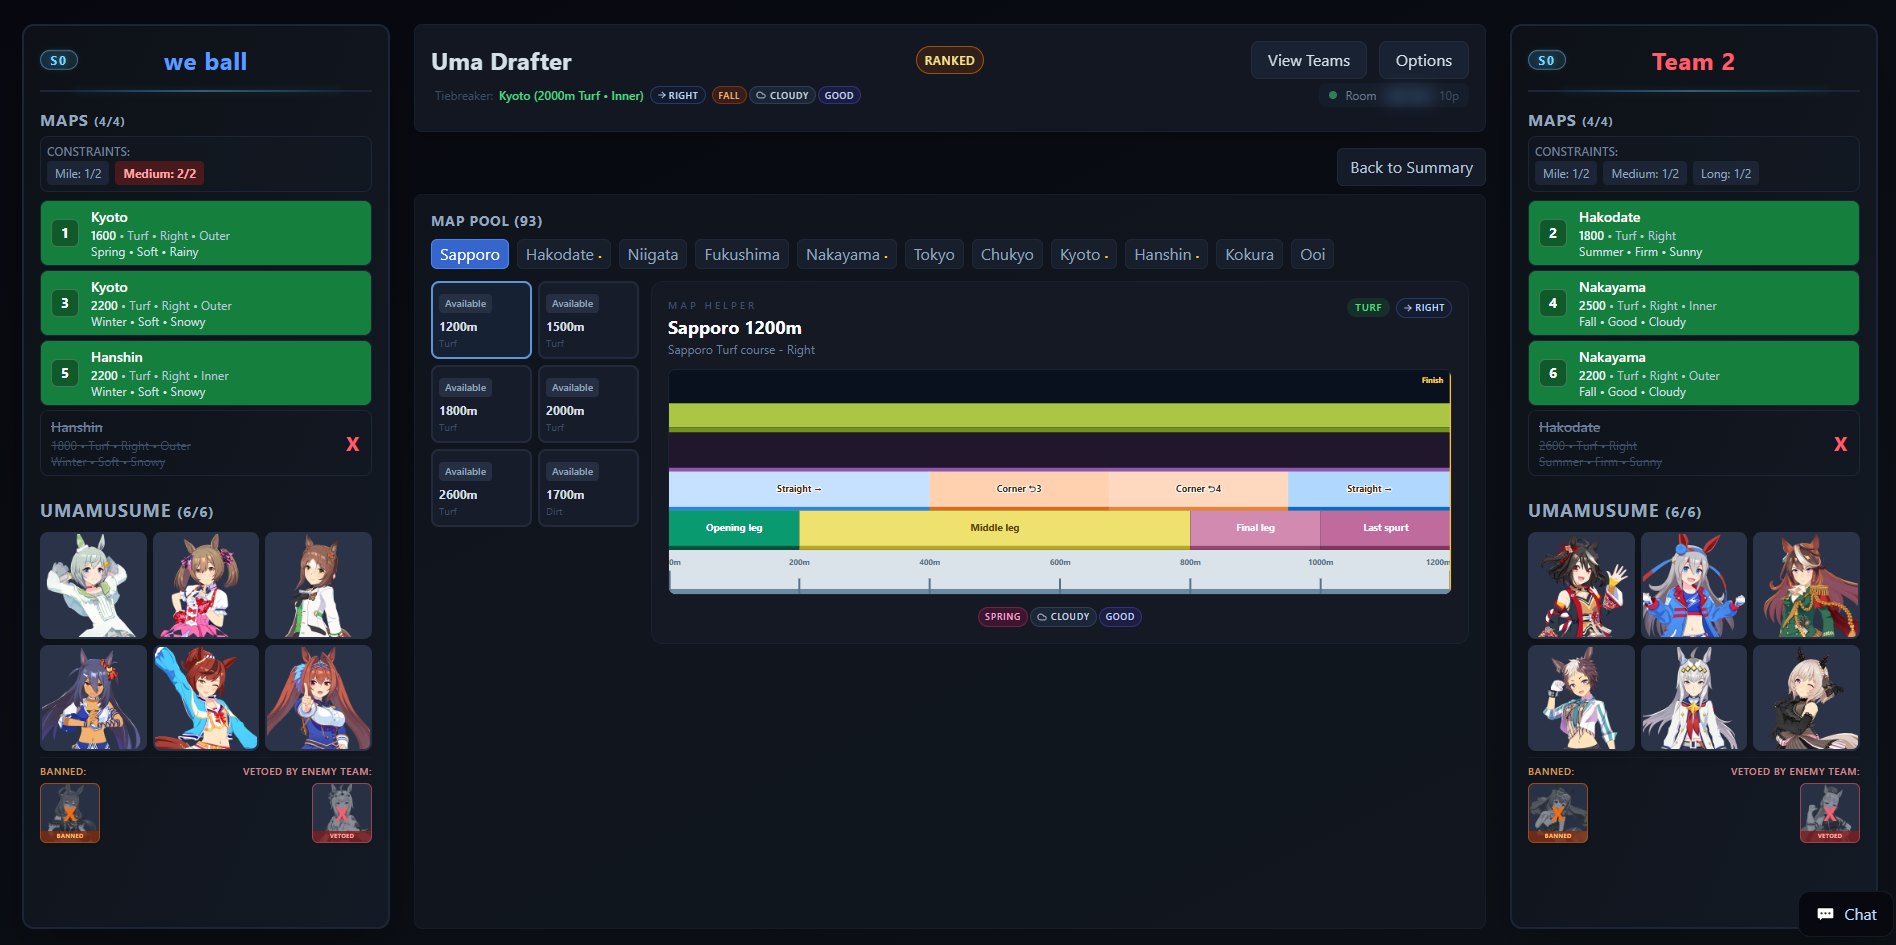
Task: Click the View Teams button
Action: (x=1309, y=60)
